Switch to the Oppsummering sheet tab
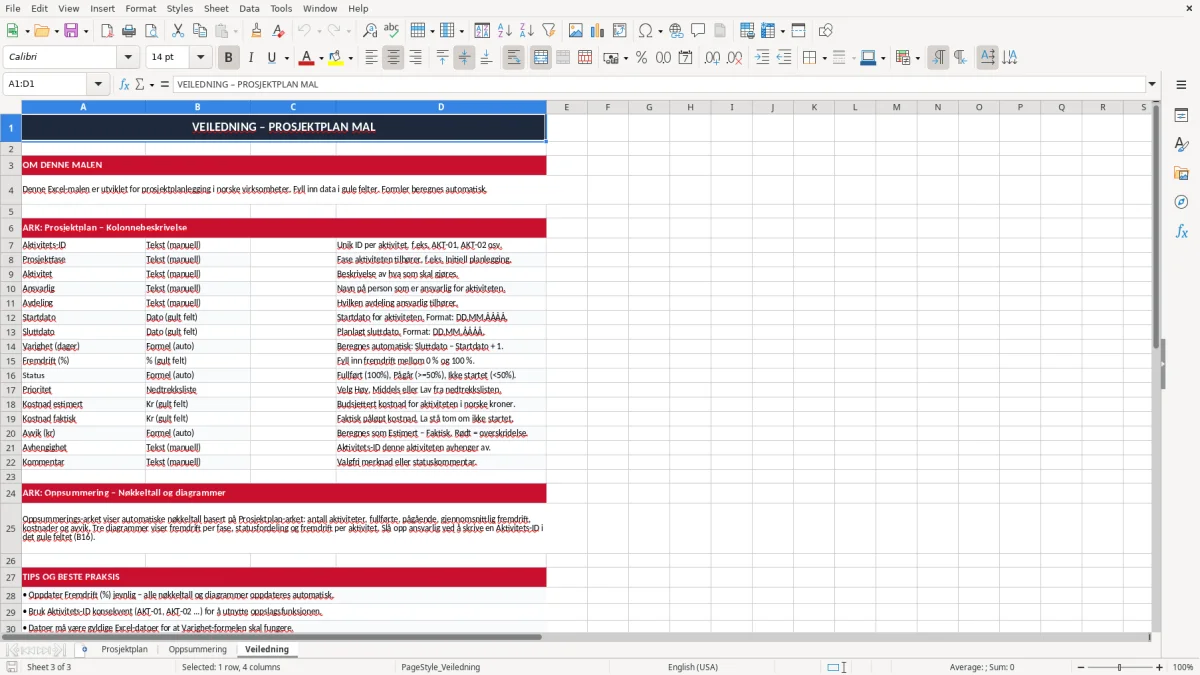Screen dimensions: 1200x675 point(197,649)
